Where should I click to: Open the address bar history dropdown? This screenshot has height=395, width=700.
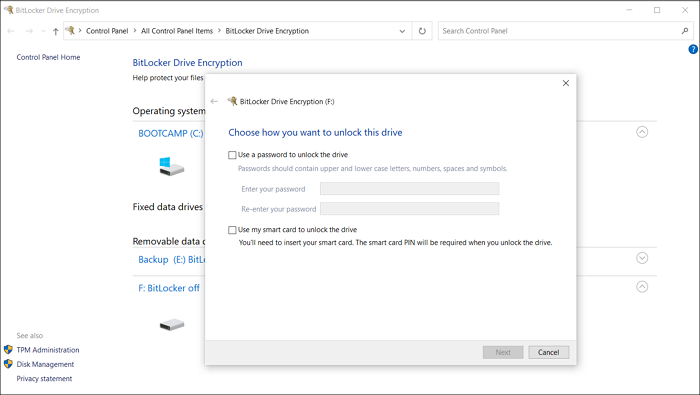tap(402, 31)
